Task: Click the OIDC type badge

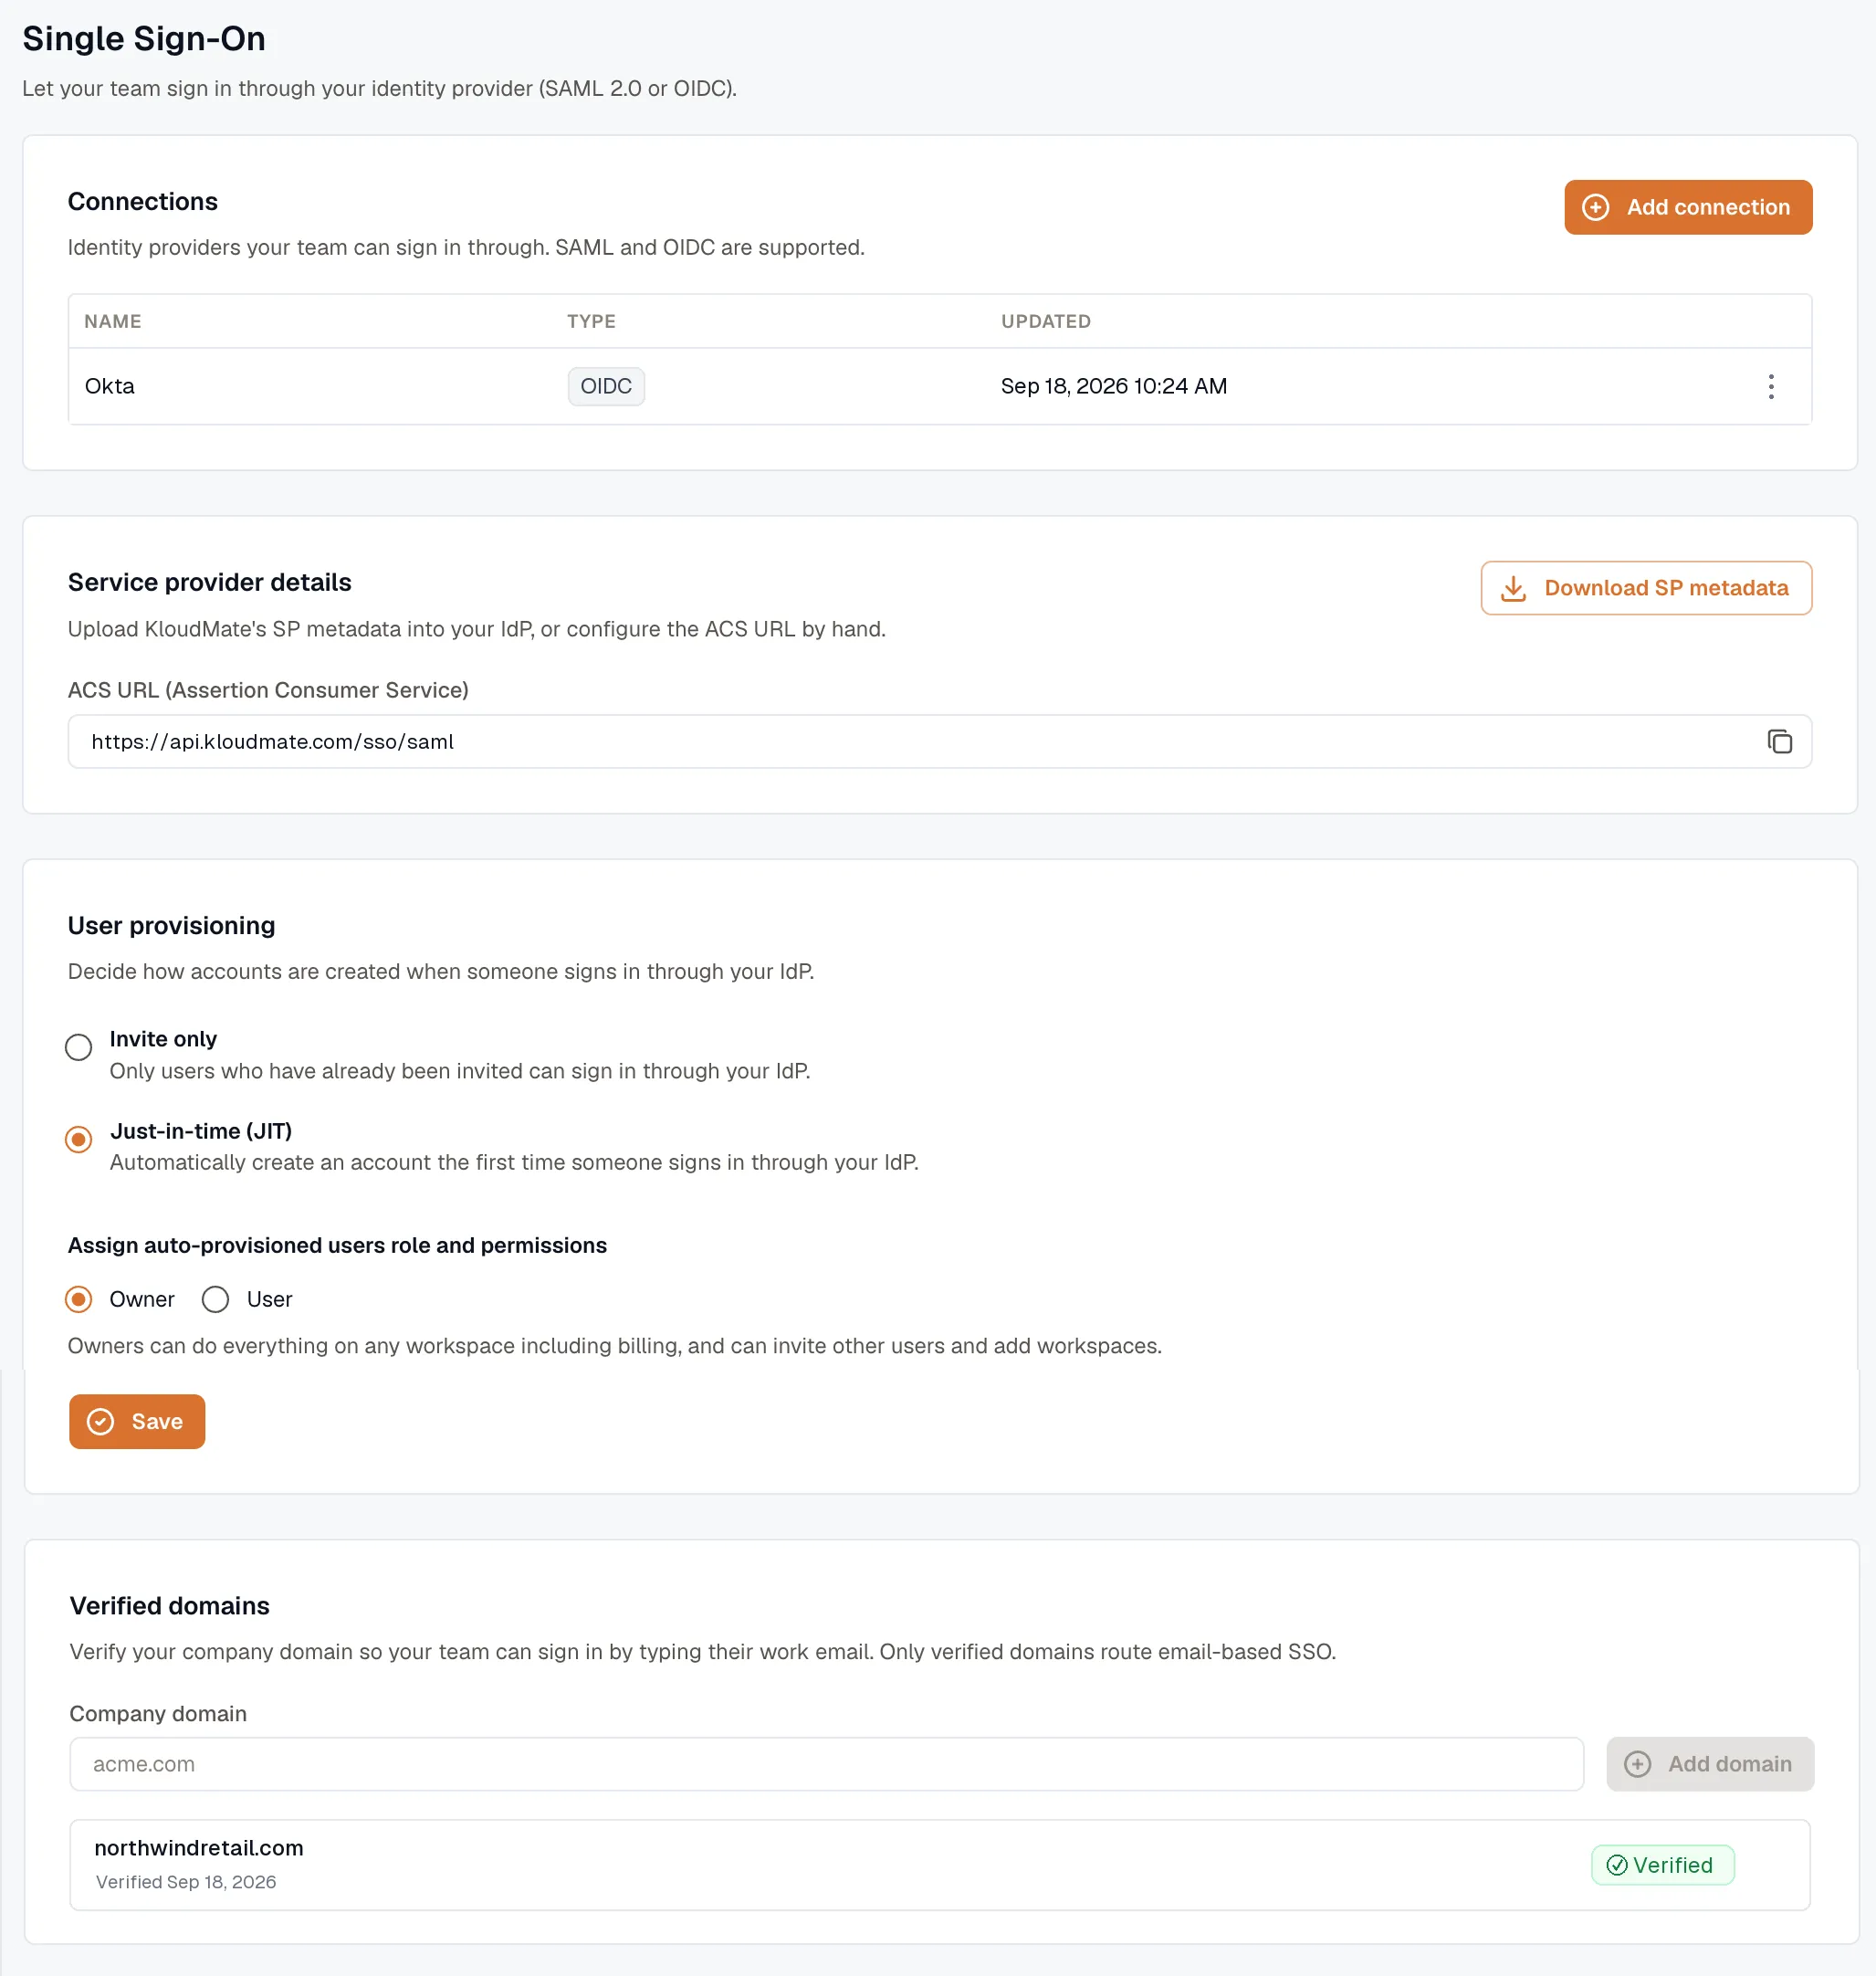Action: (605, 386)
